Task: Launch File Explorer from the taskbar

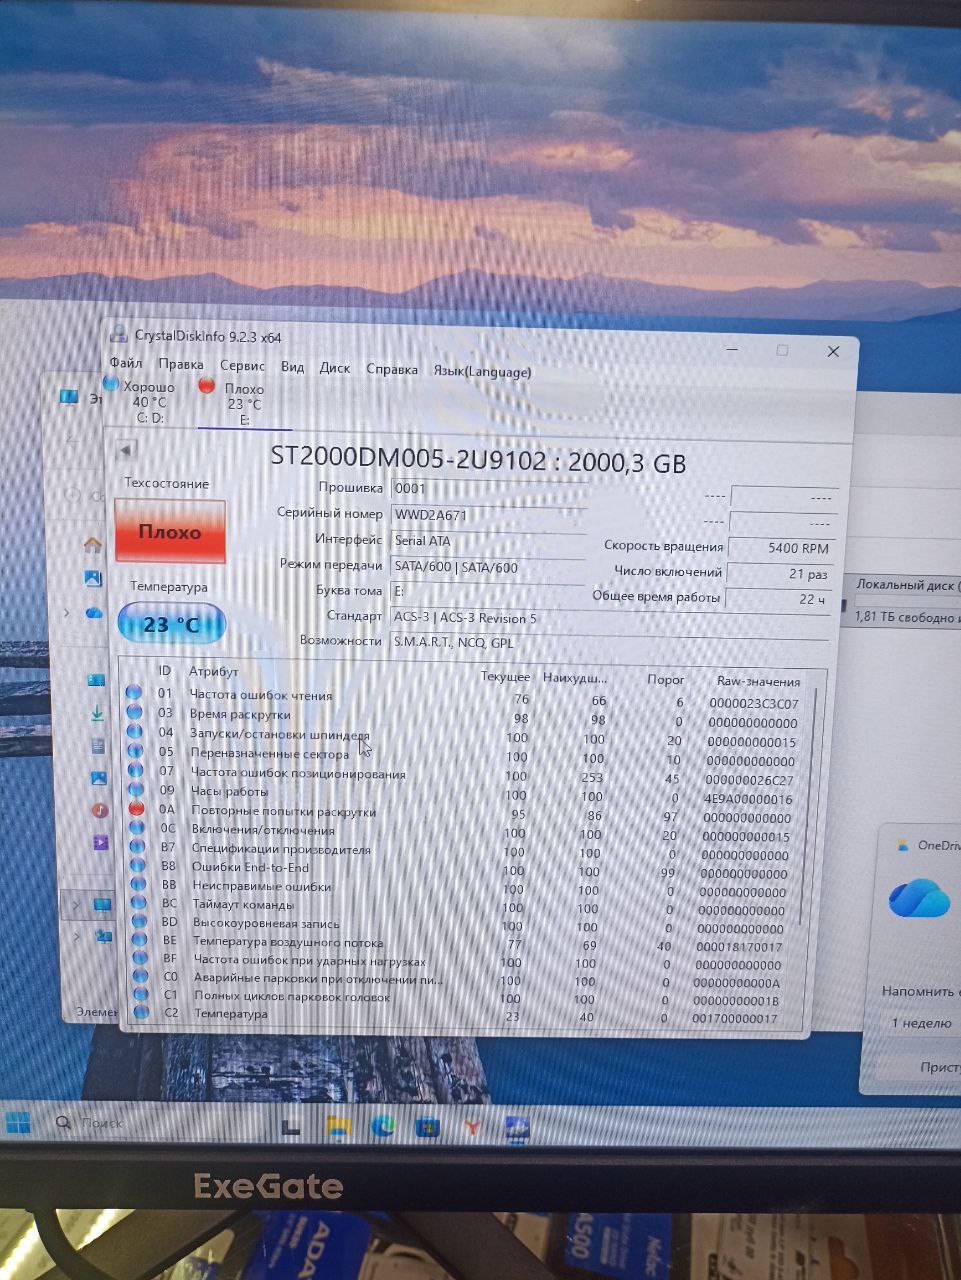Action: (339, 1127)
